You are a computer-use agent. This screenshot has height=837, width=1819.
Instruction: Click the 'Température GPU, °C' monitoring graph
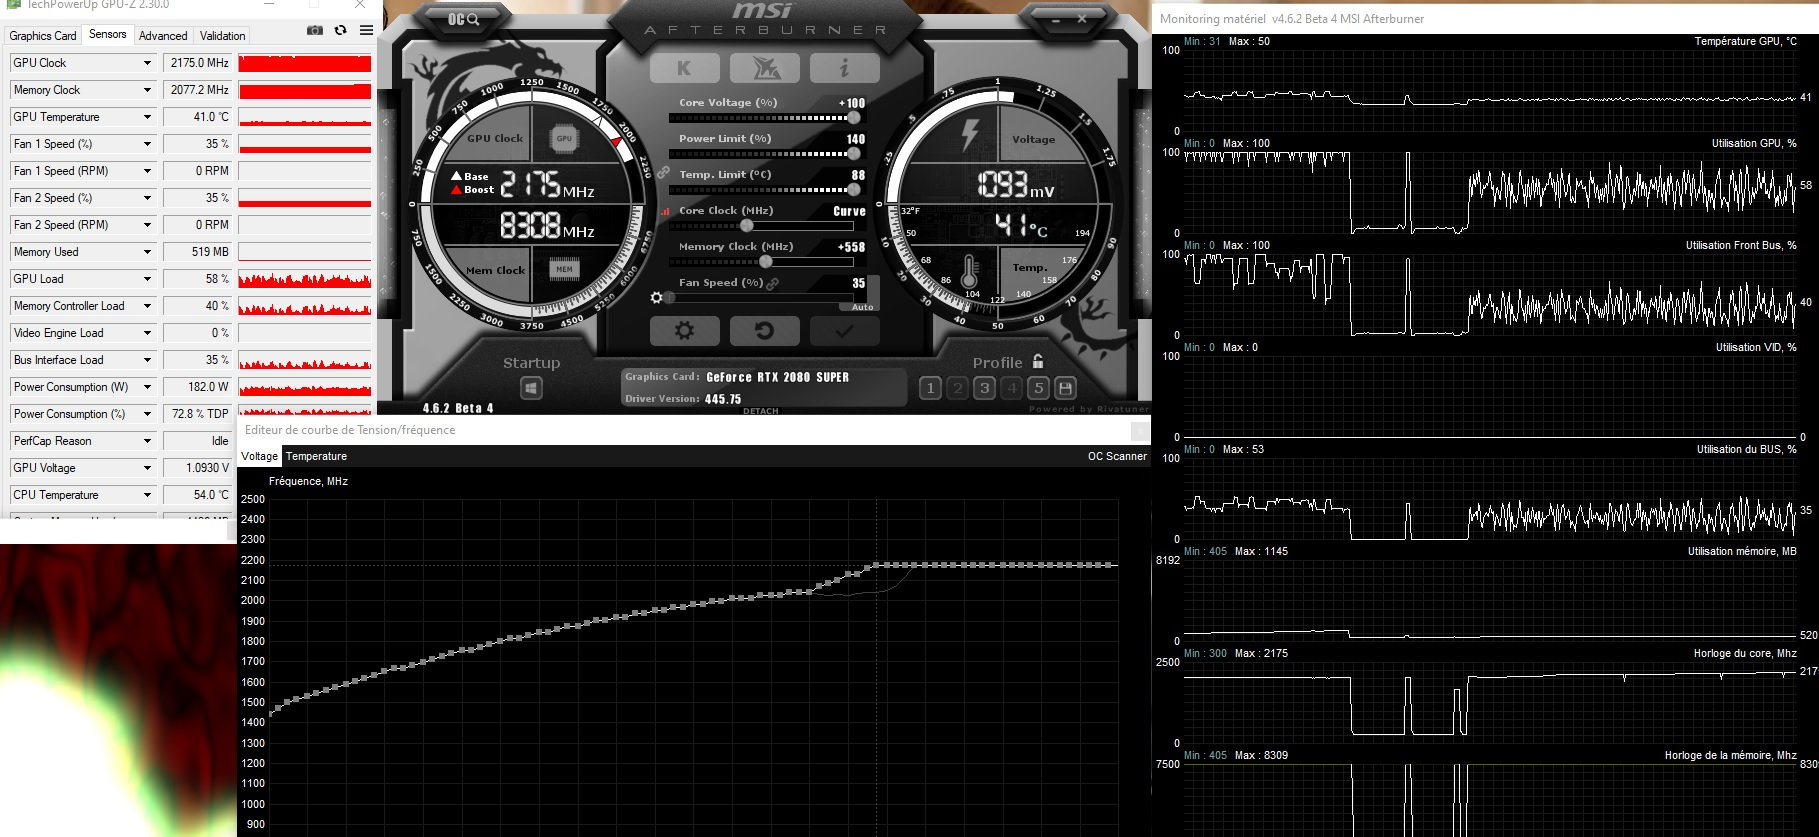pos(1490,91)
